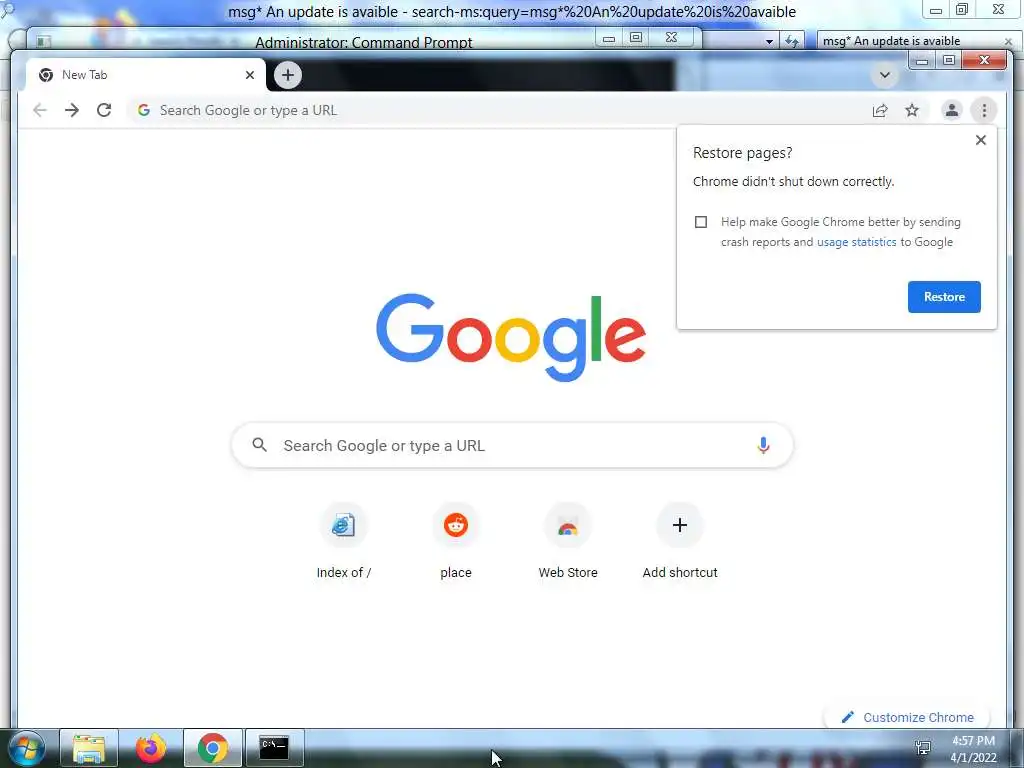Switch to Chrome via taskbar icon
This screenshot has height=768, width=1024.
pyautogui.click(x=213, y=748)
